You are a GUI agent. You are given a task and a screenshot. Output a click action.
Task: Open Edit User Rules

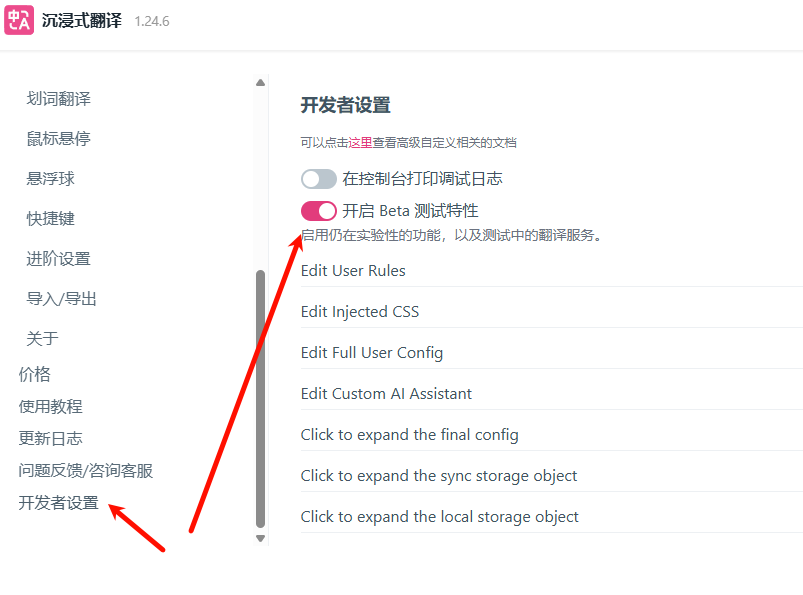pyautogui.click(x=353, y=271)
